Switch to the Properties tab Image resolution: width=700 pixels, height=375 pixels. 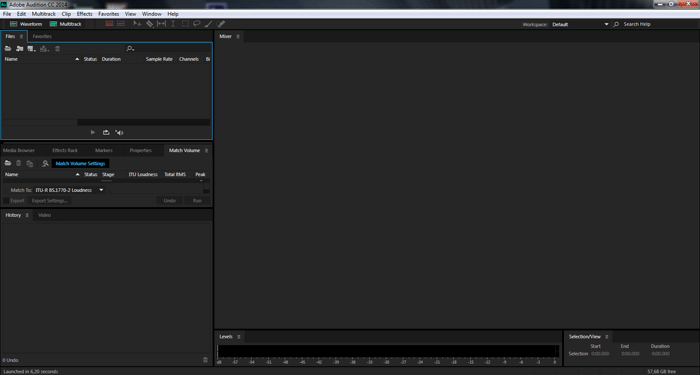pyautogui.click(x=141, y=150)
